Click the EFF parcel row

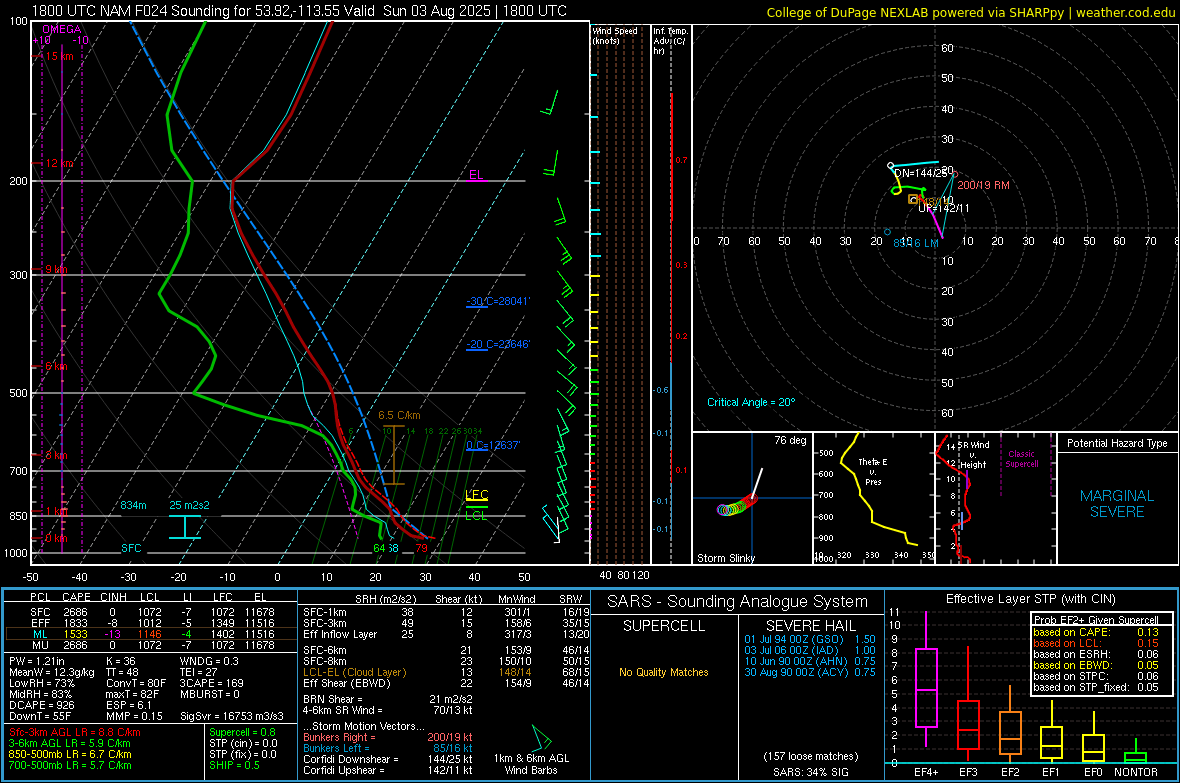(x=151, y=623)
